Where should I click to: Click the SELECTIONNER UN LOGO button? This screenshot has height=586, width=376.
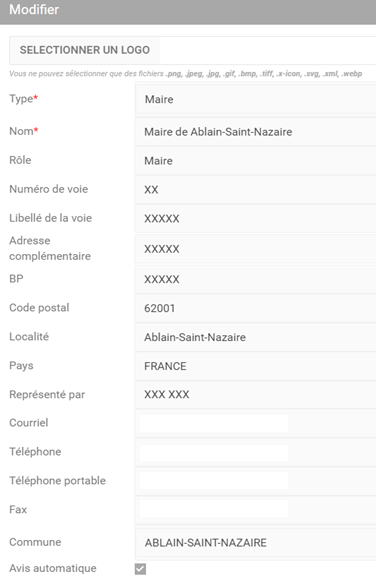pyautogui.click(x=85, y=50)
